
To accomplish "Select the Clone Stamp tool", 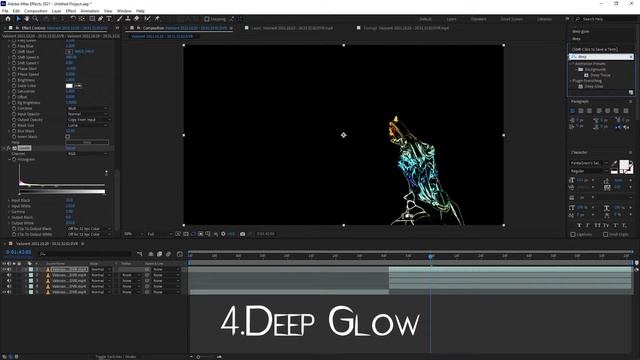I will tap(128, 19).
